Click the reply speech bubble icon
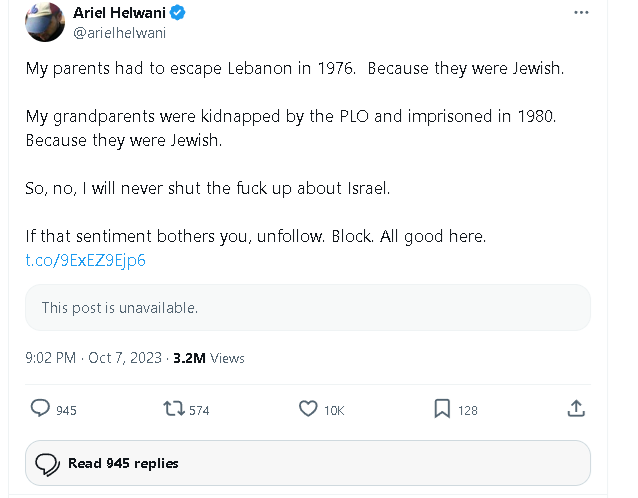Viewport: 638px width, 498px height. coord(40,408)
